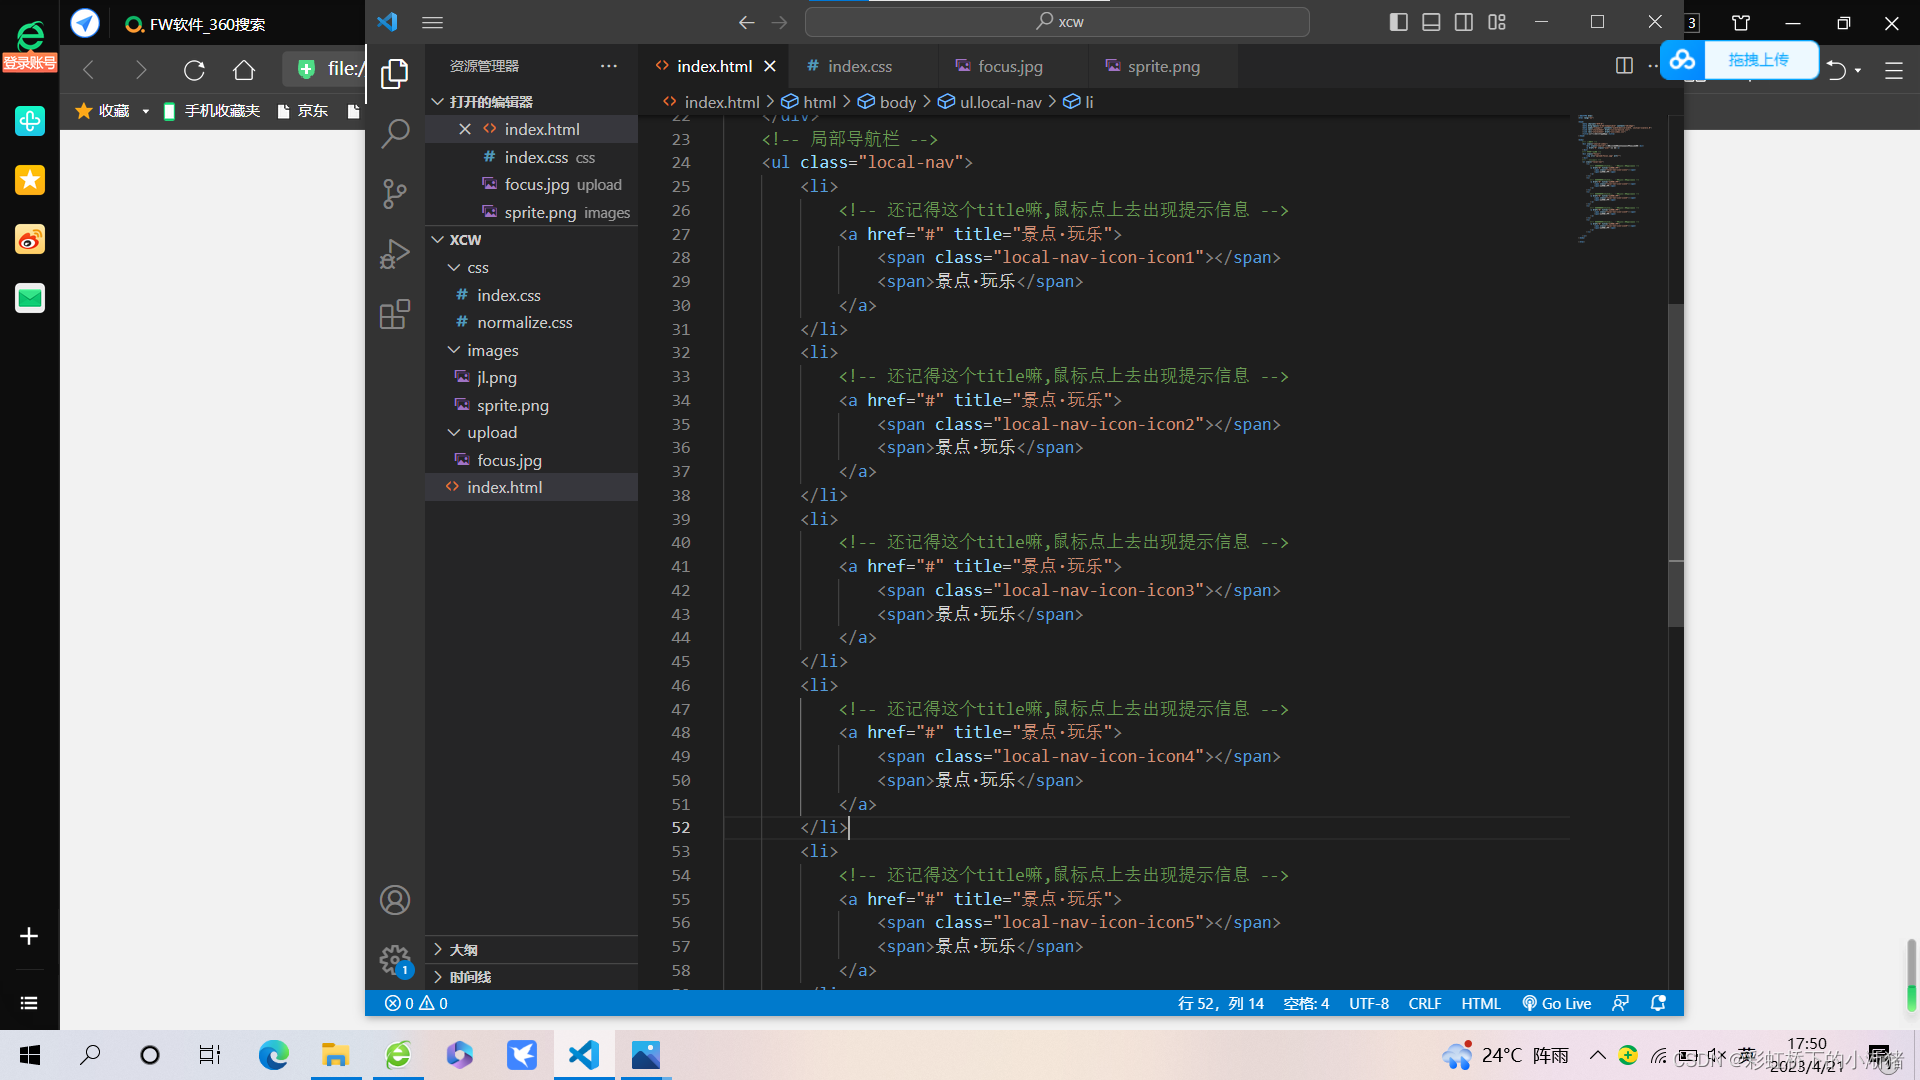Open the 京东 bookmark in browser
The height and width of the screenshot is (1080, 1920).
click(303, 111)
